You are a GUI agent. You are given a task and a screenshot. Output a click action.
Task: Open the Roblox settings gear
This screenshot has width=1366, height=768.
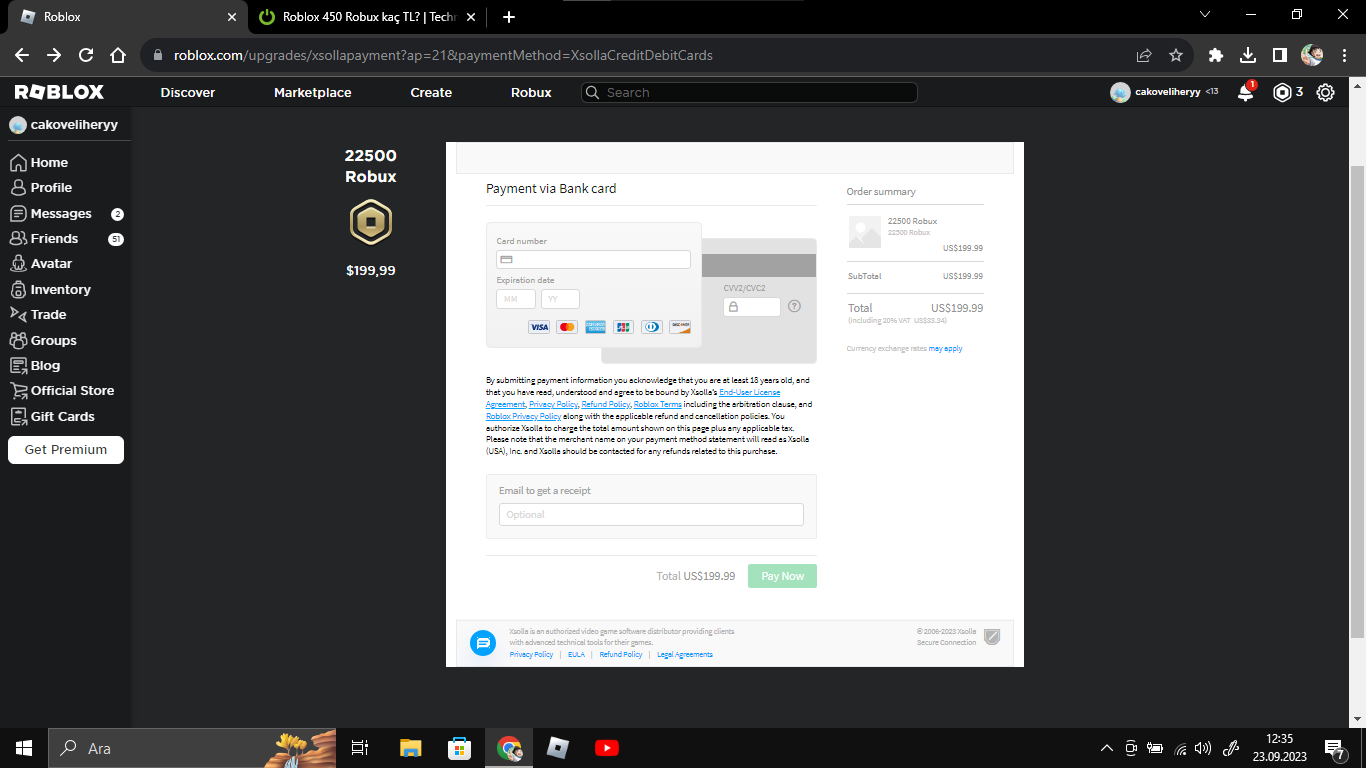(x=1325, y=92)
